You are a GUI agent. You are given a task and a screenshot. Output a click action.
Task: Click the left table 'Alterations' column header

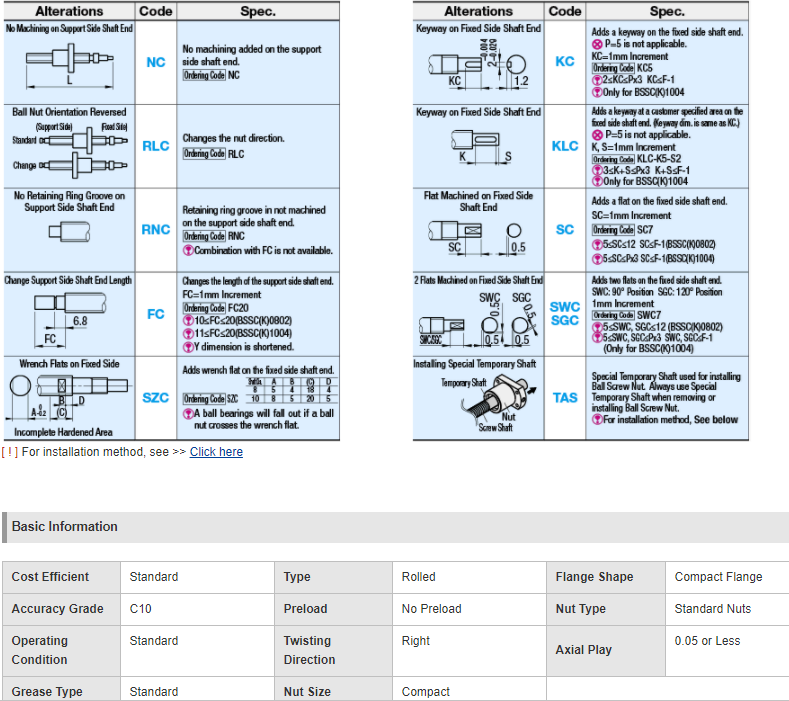(69, 11)
